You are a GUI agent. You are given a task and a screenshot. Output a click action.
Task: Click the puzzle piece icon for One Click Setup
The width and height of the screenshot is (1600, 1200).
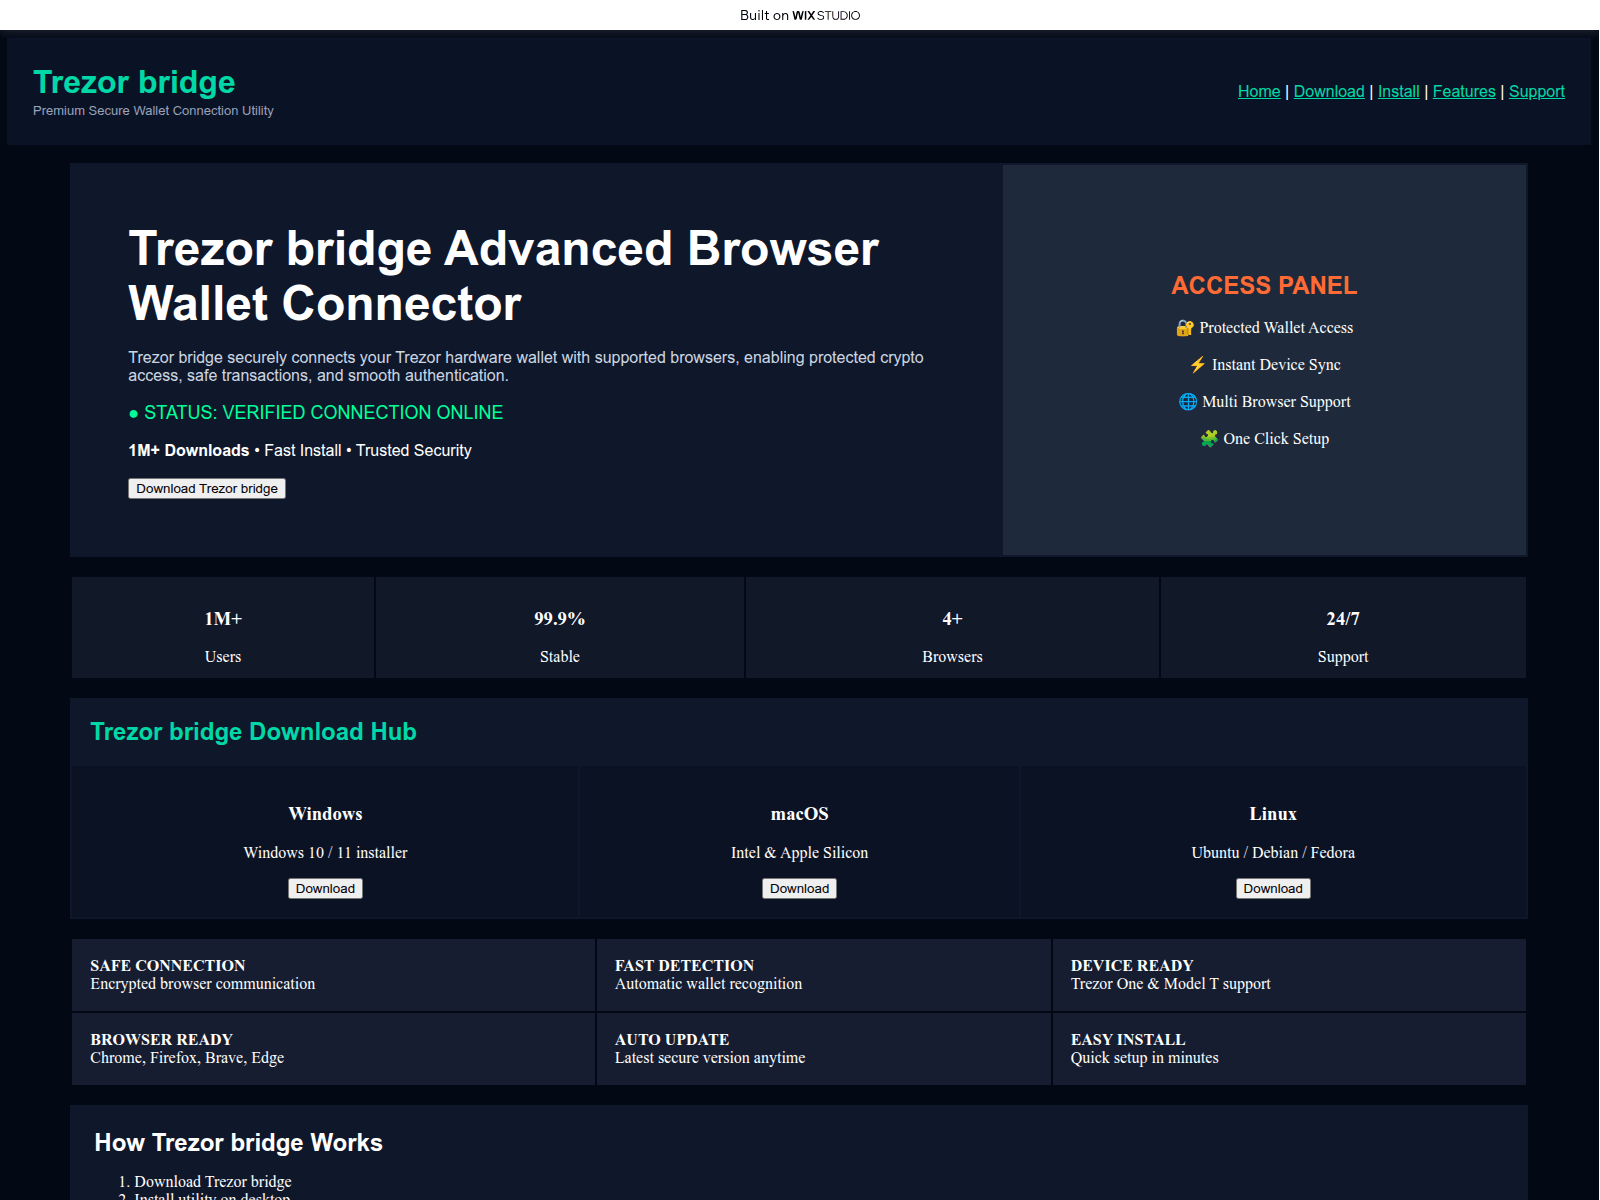click(1209, 439)
